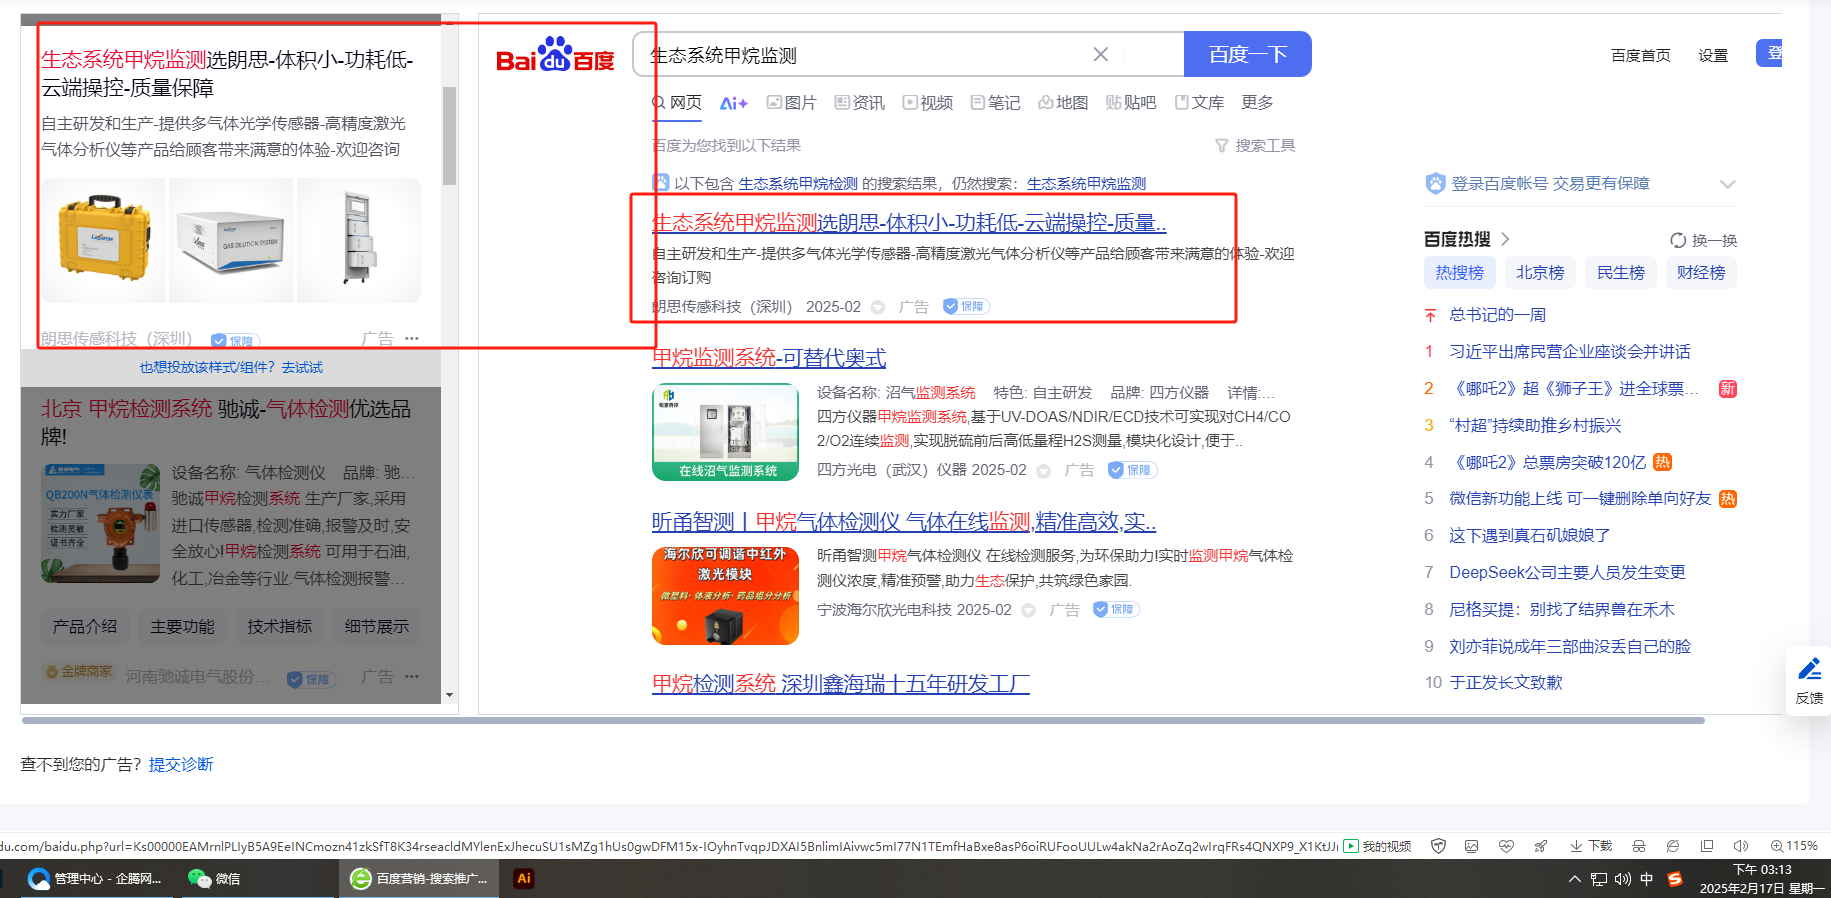
Task: Click the Baidu logo
Action: click(x=555, y=56)
